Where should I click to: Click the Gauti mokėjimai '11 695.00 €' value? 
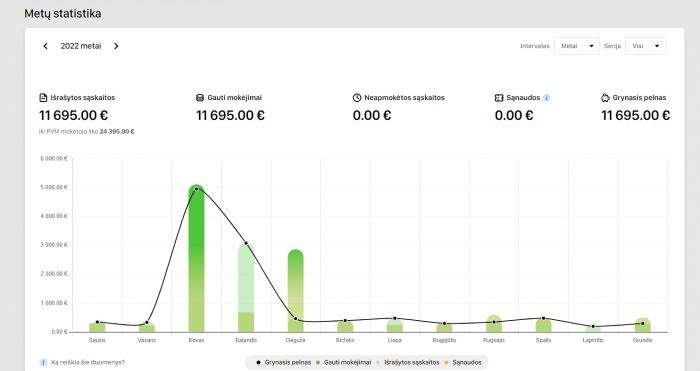pos(230,116)
